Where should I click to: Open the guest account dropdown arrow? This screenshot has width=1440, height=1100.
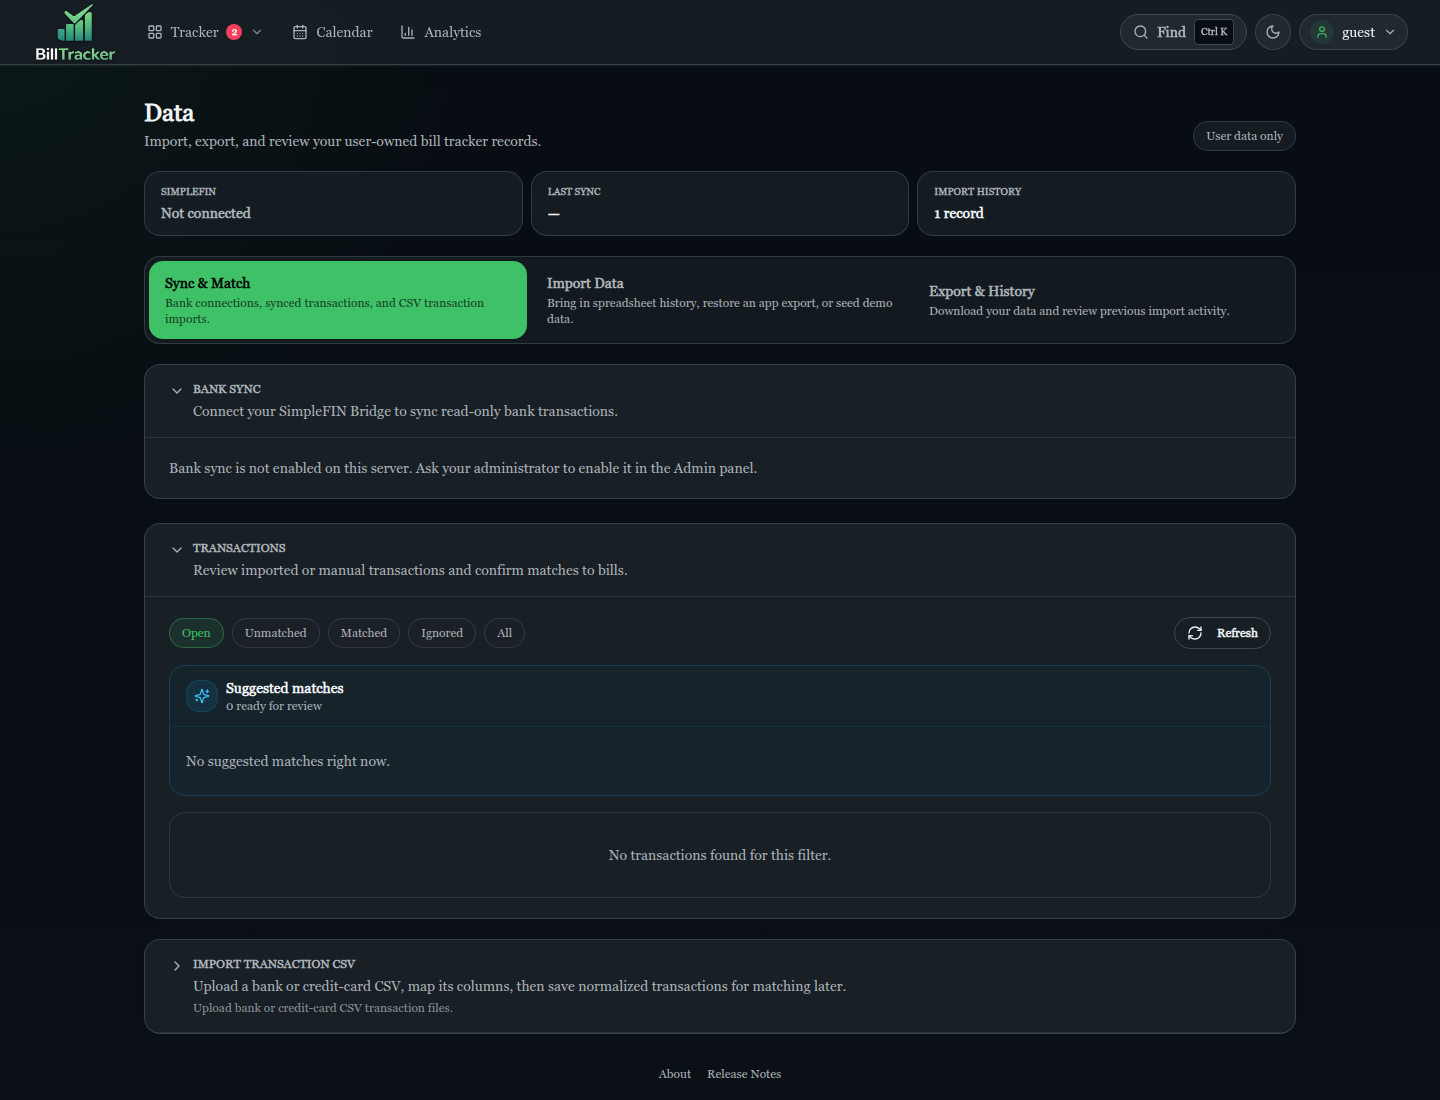tap(1390, 32)
